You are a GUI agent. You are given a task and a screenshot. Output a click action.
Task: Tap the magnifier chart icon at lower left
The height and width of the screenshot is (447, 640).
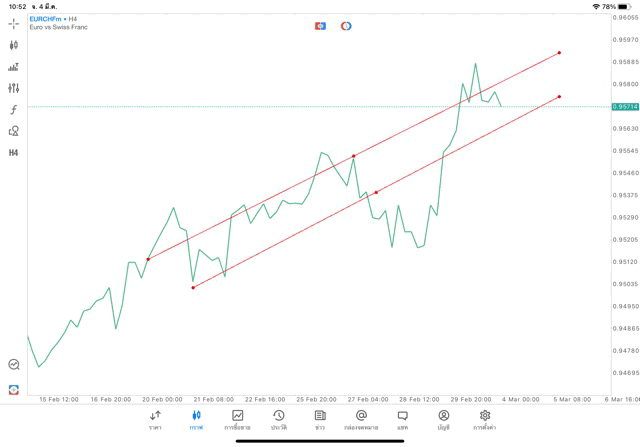[14, 365]
